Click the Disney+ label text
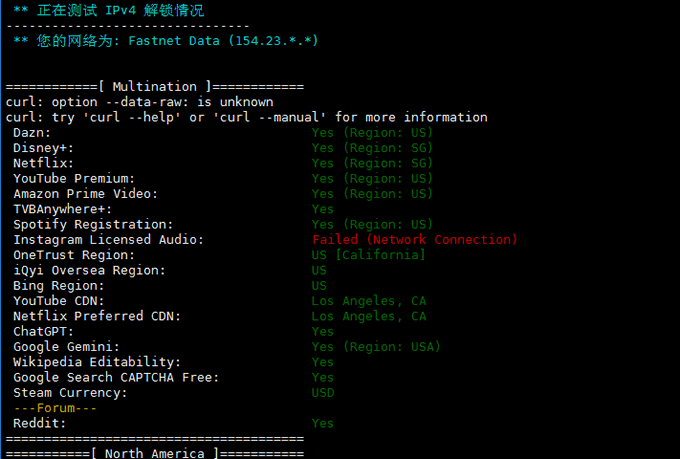The width and height of the screenshot is (680, 459). (43, 148)
